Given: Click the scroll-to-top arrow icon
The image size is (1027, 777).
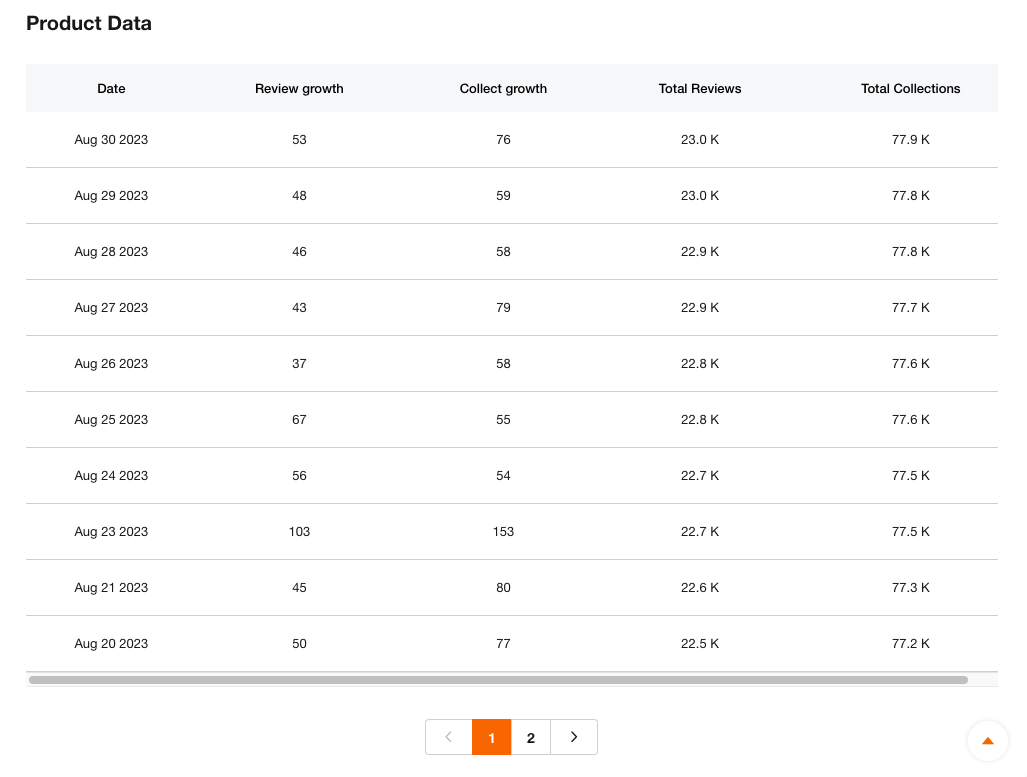Looking at the screenshot, I should pos(988,741).
